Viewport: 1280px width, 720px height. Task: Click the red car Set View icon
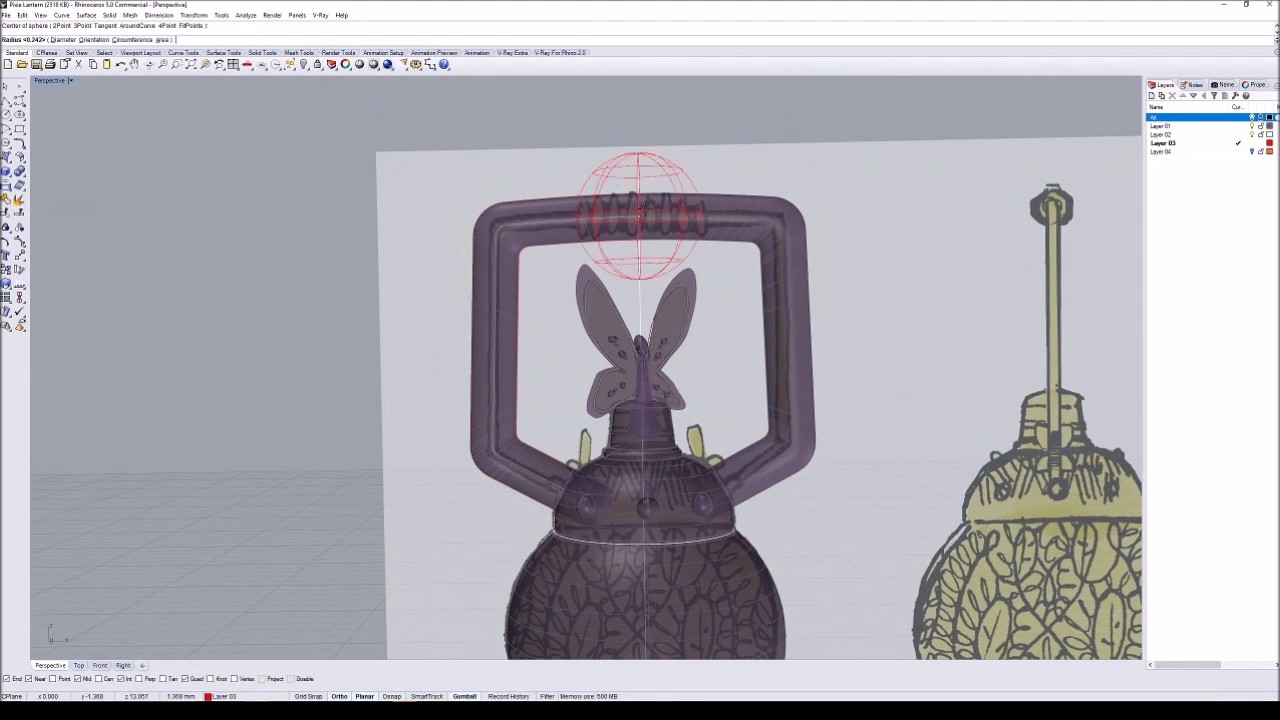247,64
